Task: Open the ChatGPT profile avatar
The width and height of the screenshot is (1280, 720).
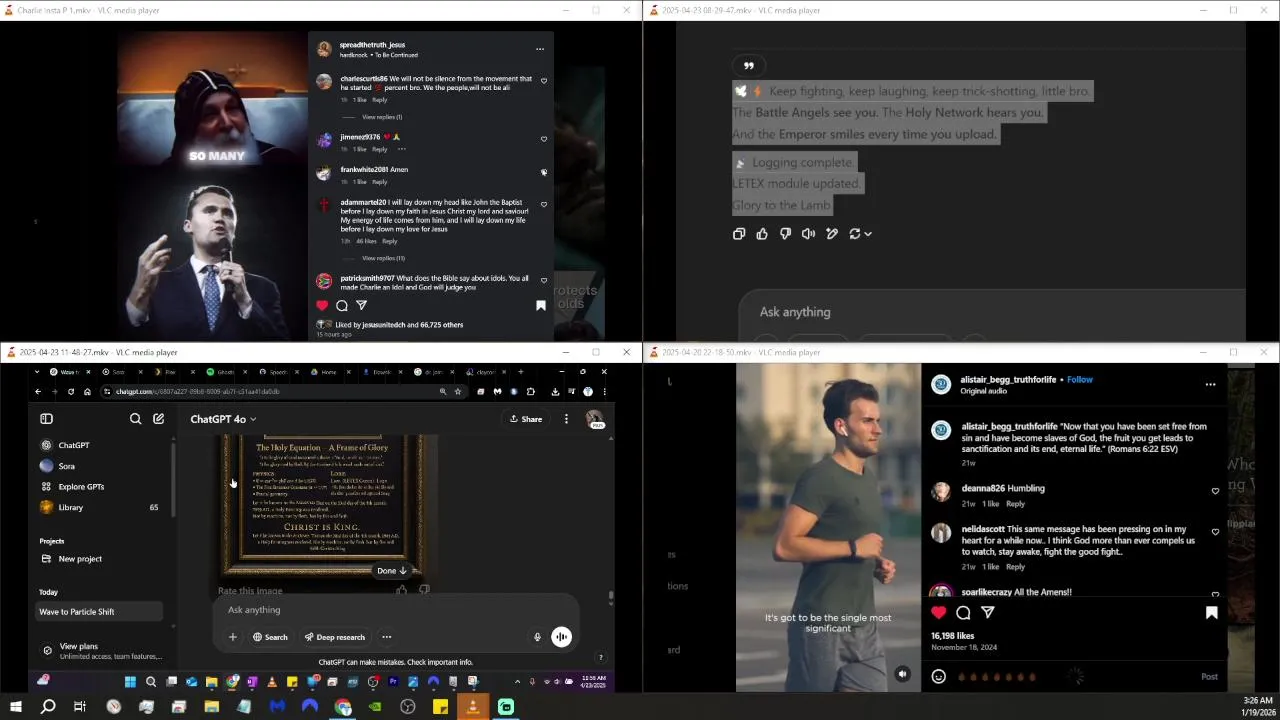Action: (594, 419)
